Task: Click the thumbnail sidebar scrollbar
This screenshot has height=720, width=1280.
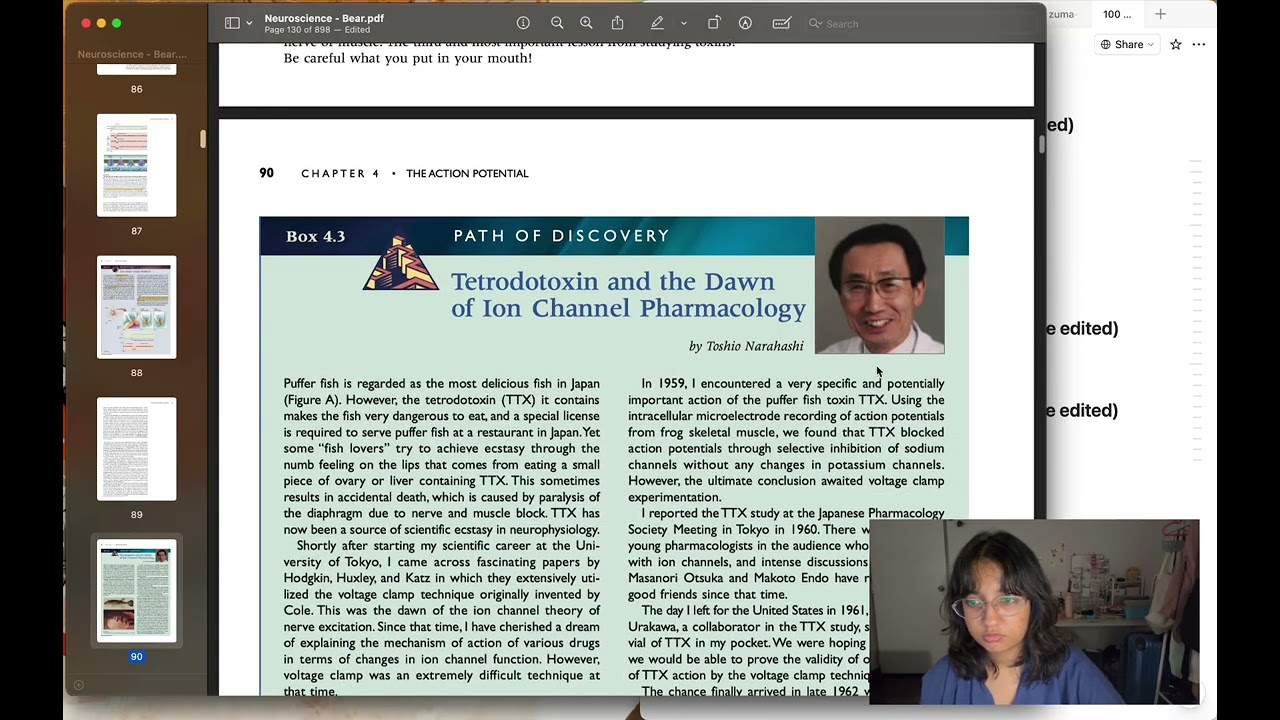Action: (203, 140)
